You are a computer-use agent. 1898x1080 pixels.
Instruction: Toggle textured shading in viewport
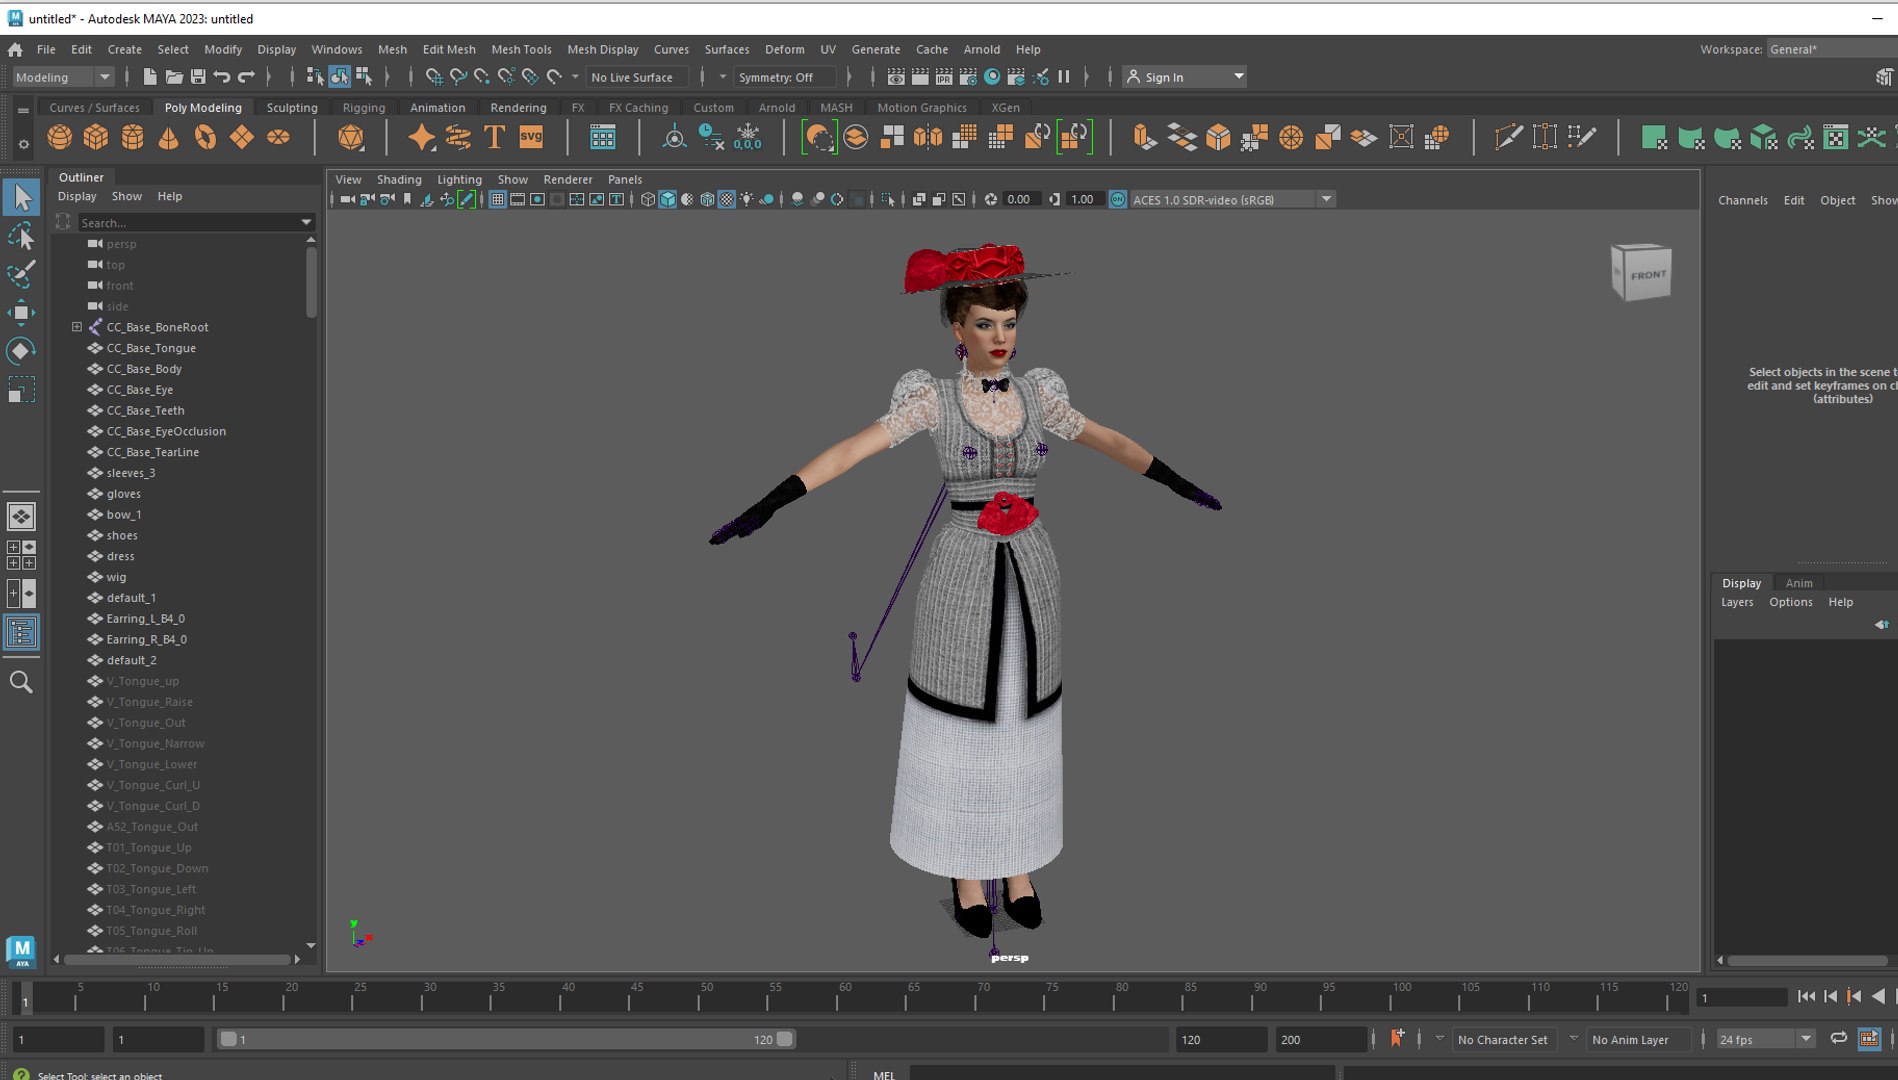point(727,200)
